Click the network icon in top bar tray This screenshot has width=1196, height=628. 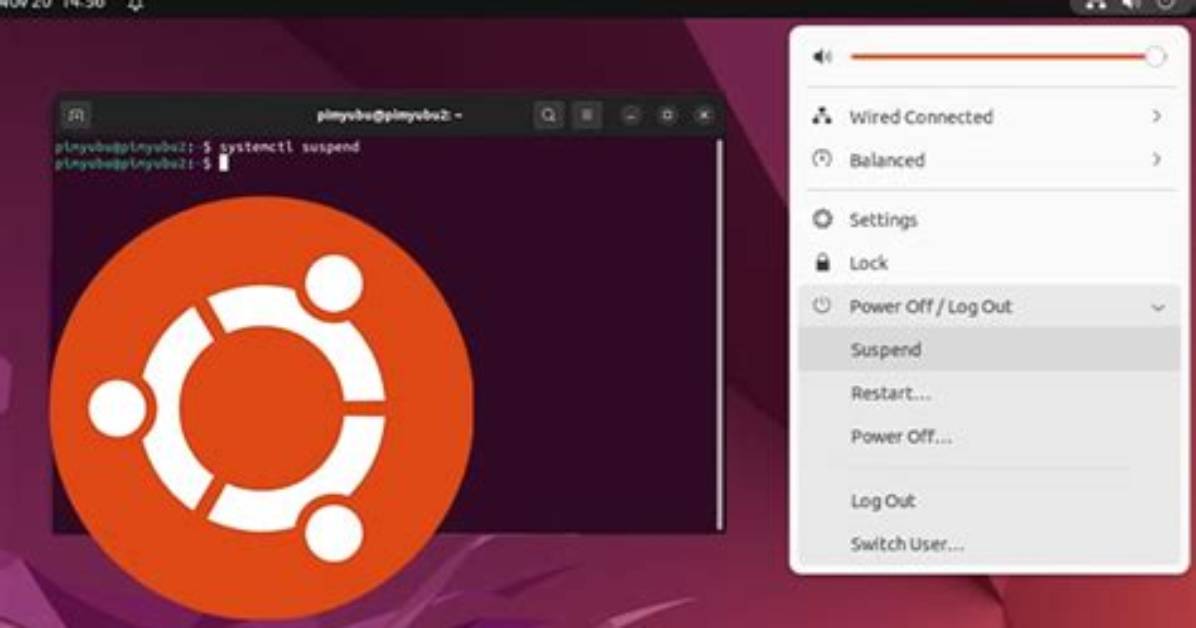coord(1095,5)
